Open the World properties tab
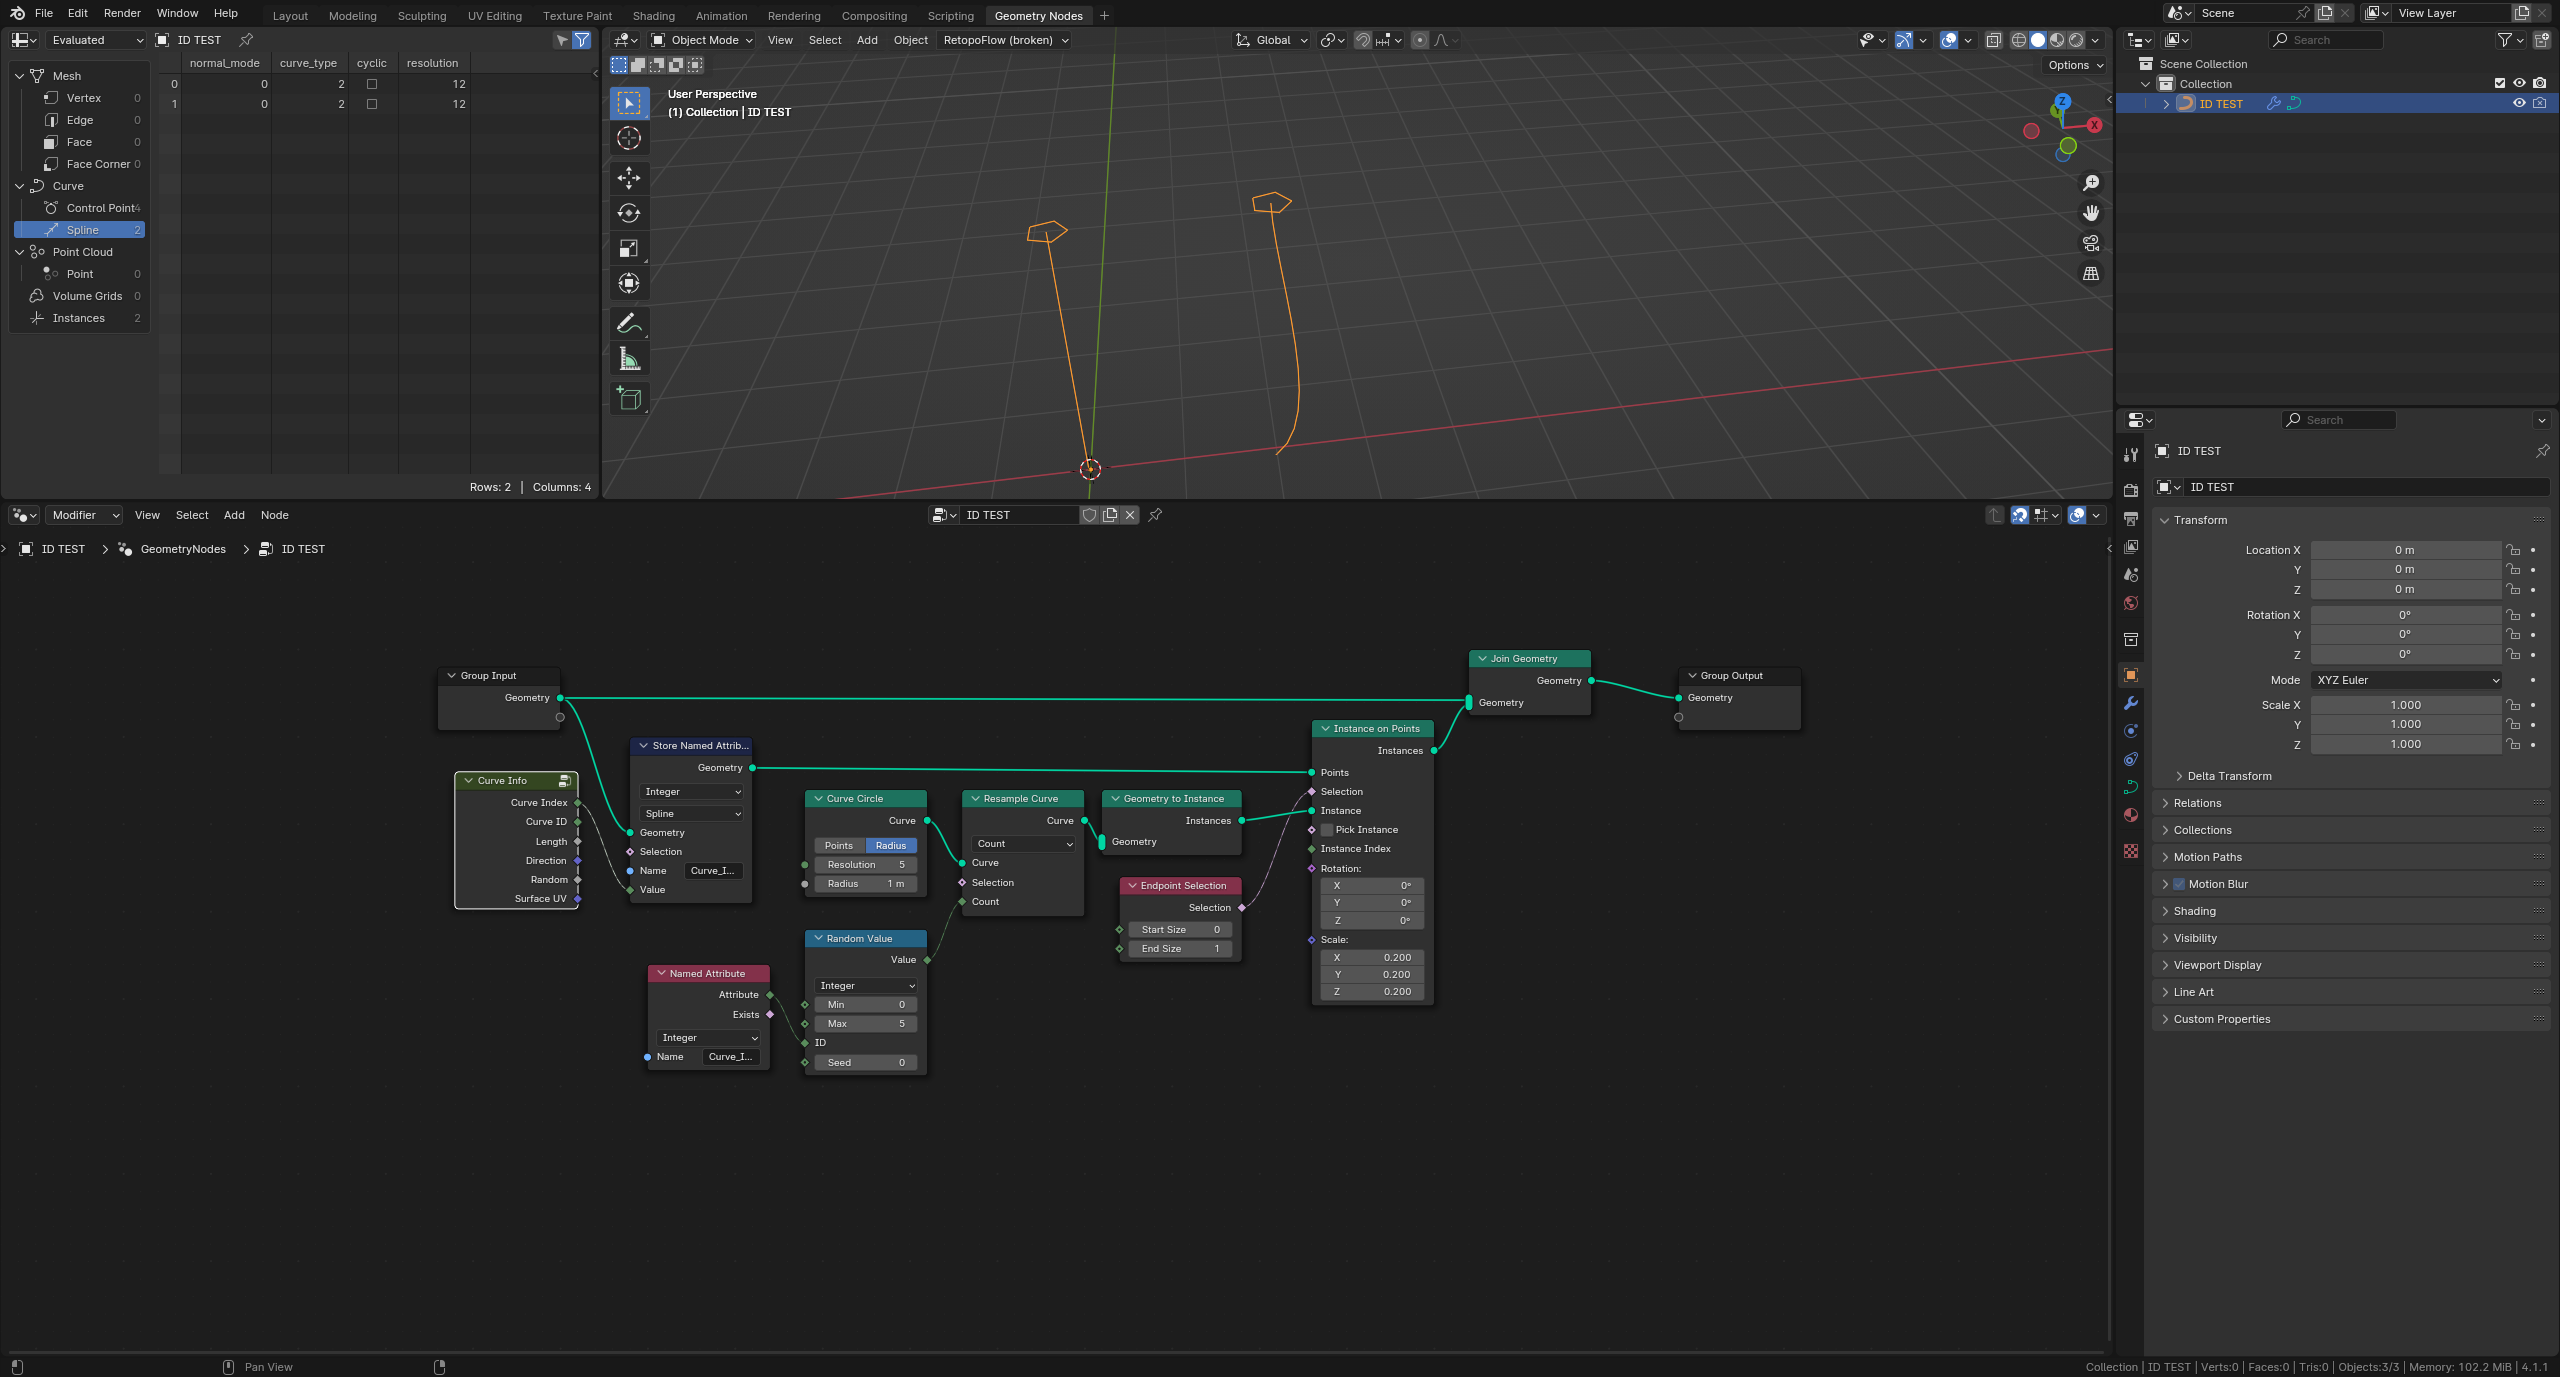The height and width of the screenshot is (1377, 2560). [x=2130, y=603]
